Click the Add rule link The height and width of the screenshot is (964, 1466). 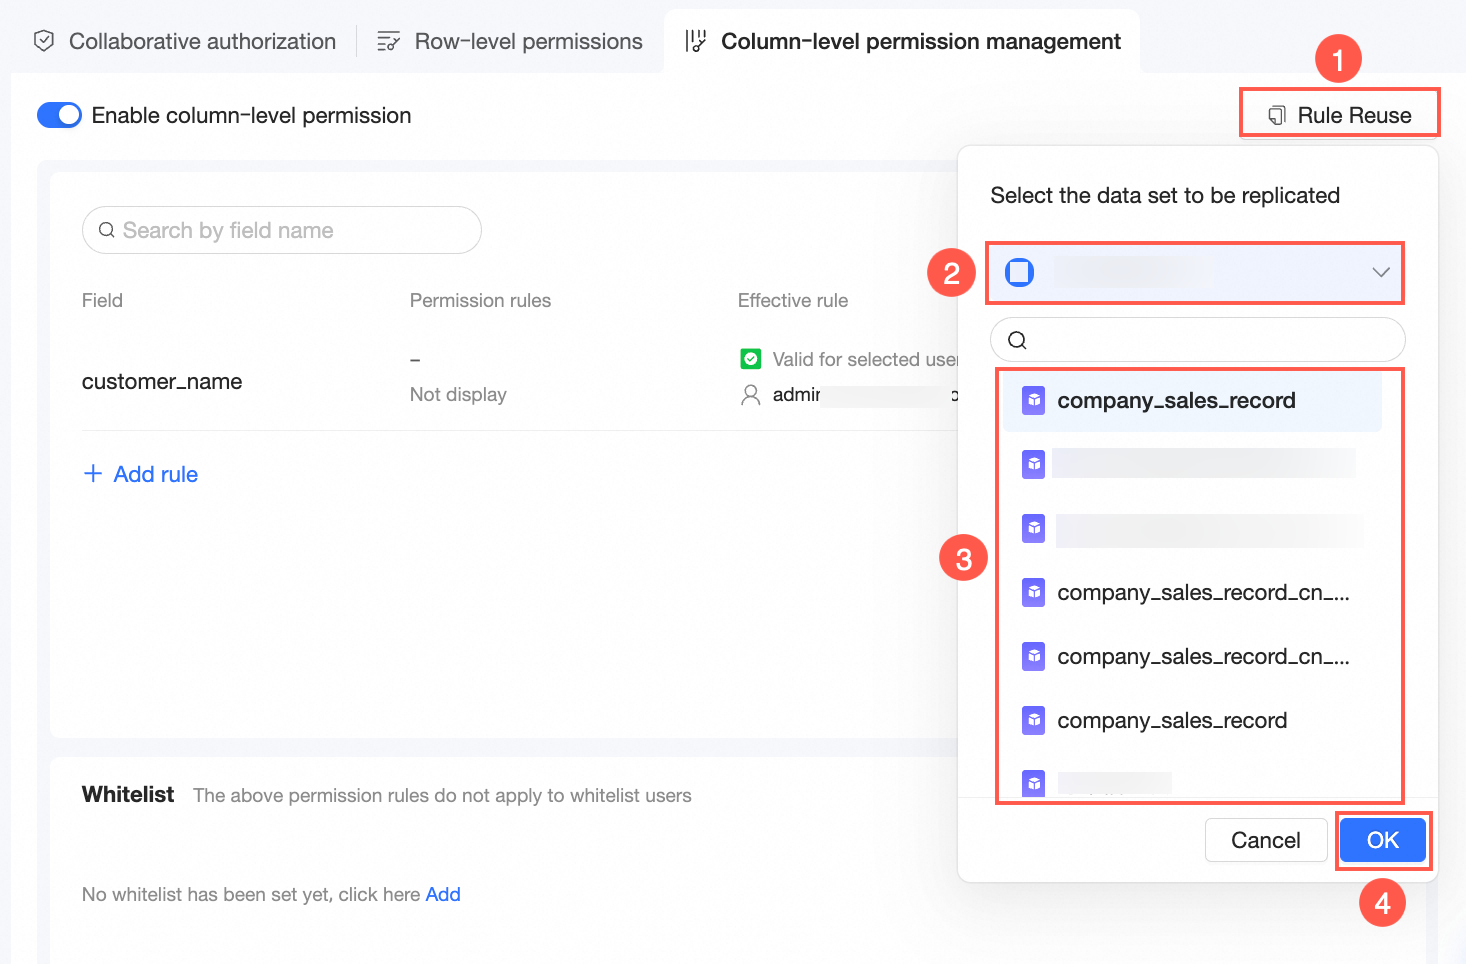click(x=155, y=474)
